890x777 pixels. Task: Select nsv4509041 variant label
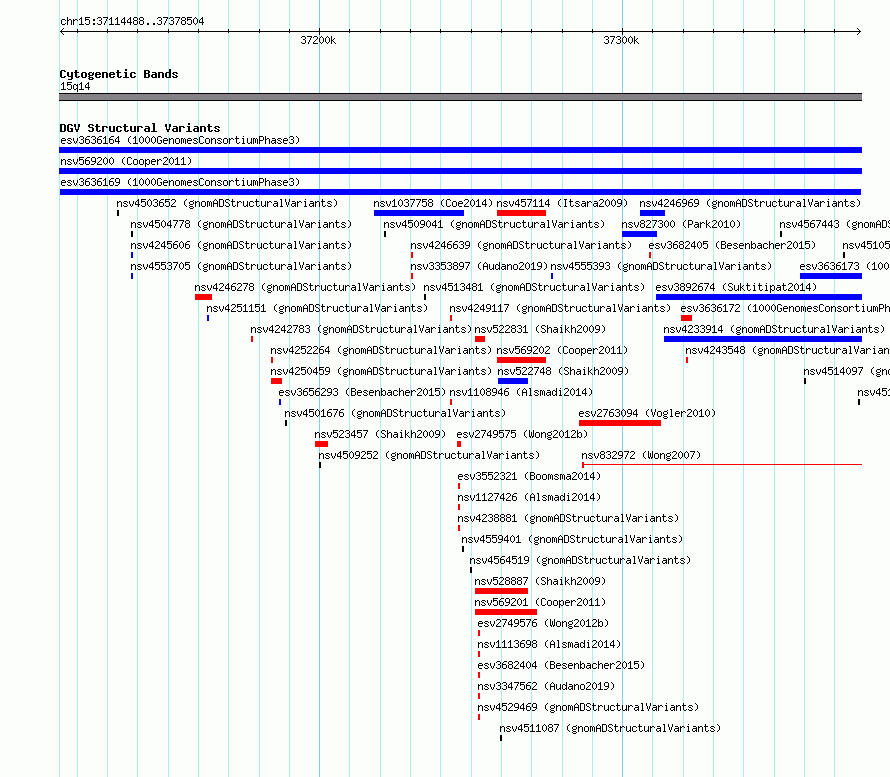pos(494,224)
